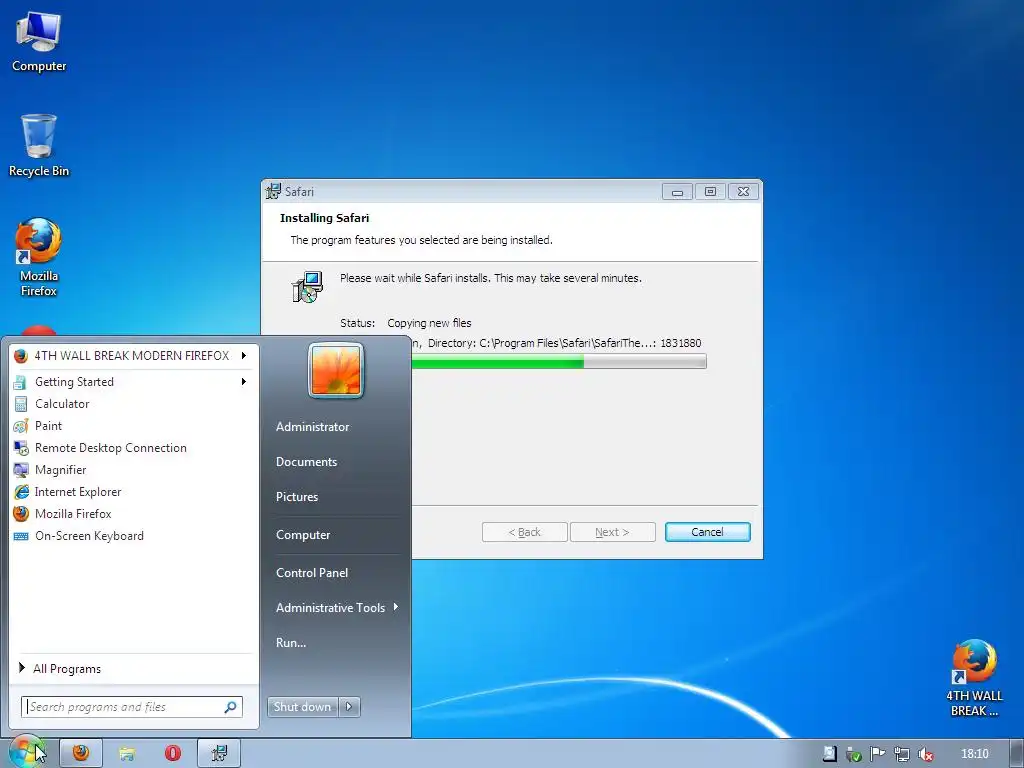
Task: Click Safely Remove Hardware tray icon
Action: pos(854,754)
